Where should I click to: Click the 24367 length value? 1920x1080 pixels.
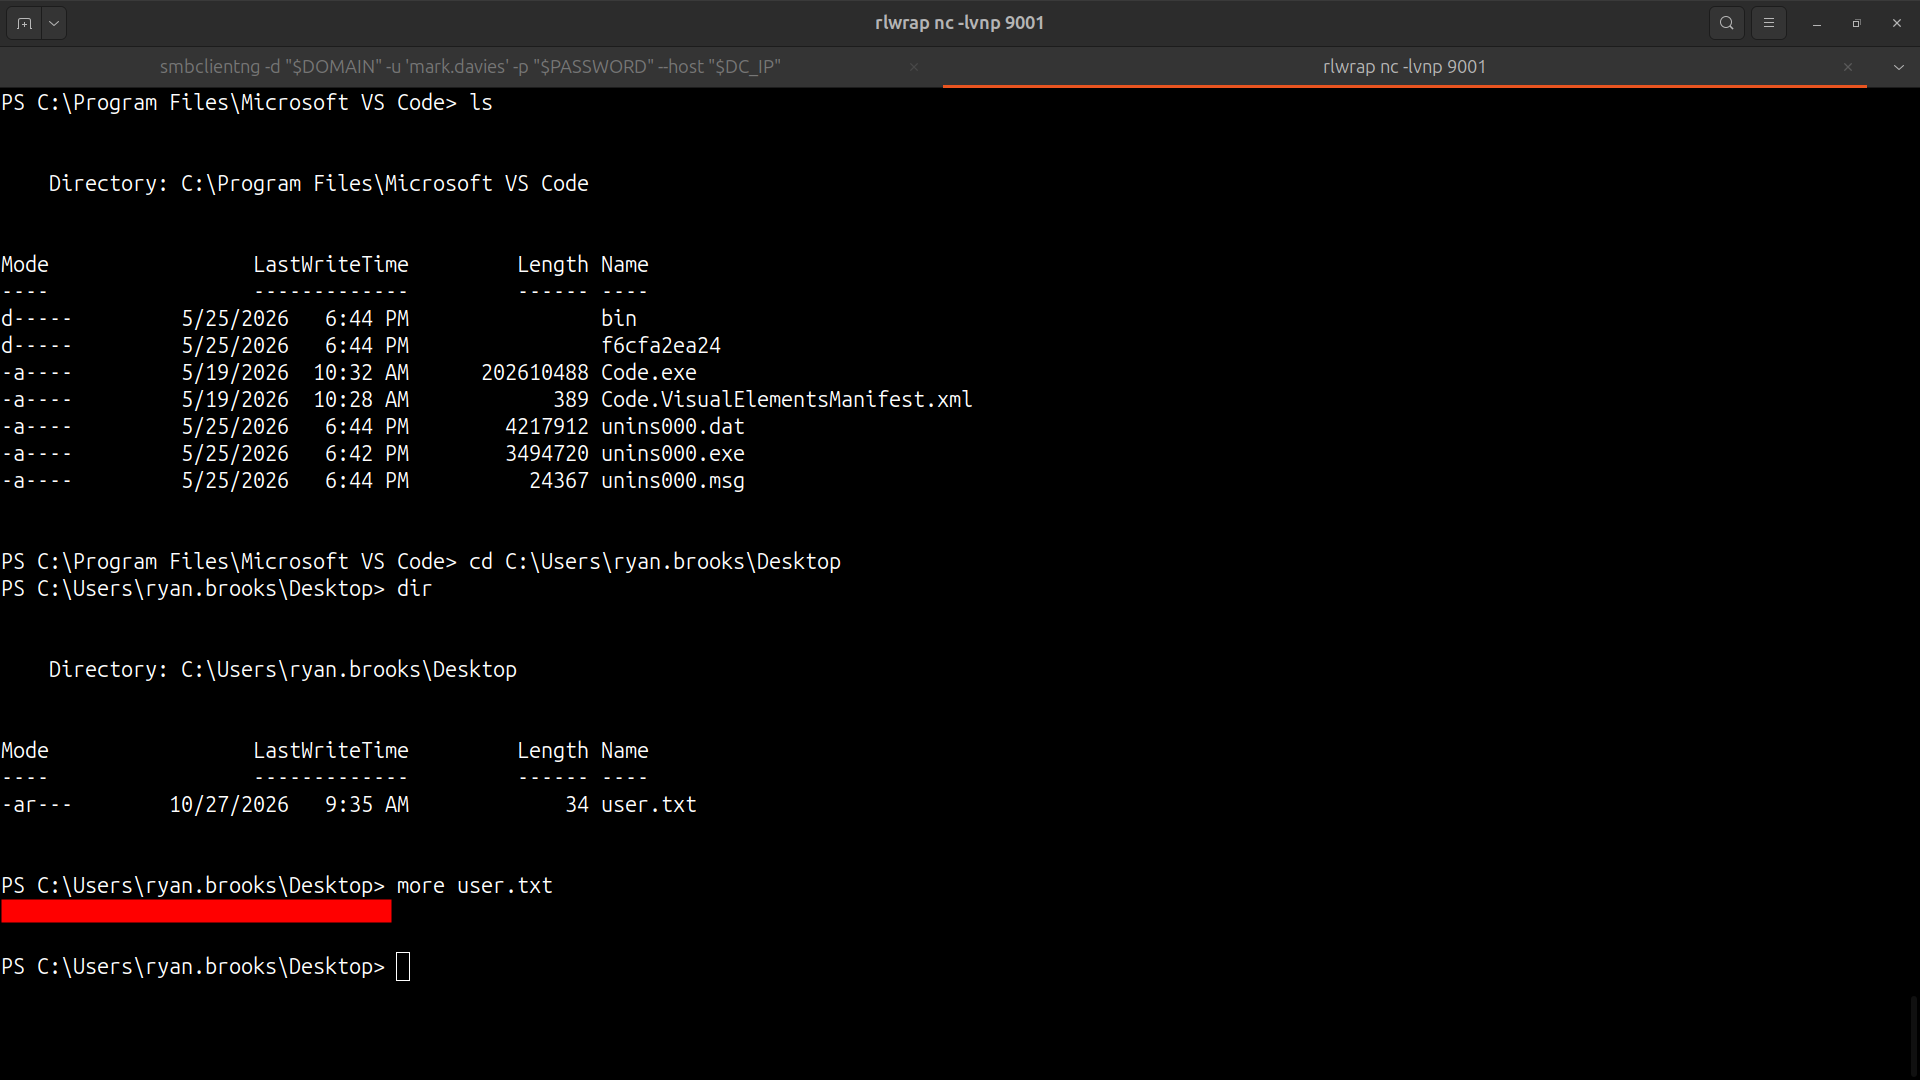[559, 481]
